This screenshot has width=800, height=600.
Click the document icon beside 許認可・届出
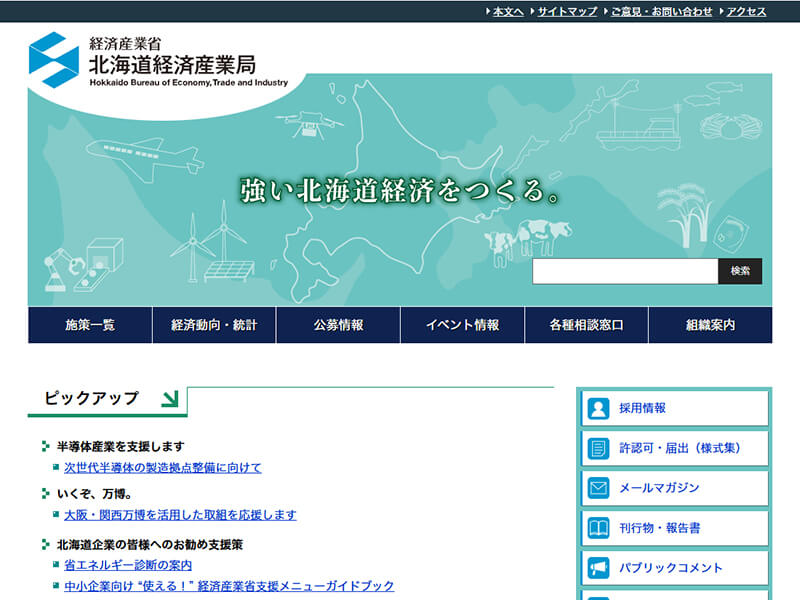pos(598,448)
